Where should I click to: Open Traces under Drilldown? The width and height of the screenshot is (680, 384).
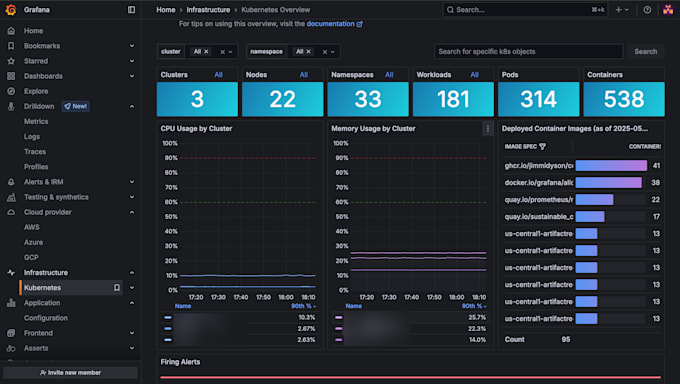[x=35, y=152]
